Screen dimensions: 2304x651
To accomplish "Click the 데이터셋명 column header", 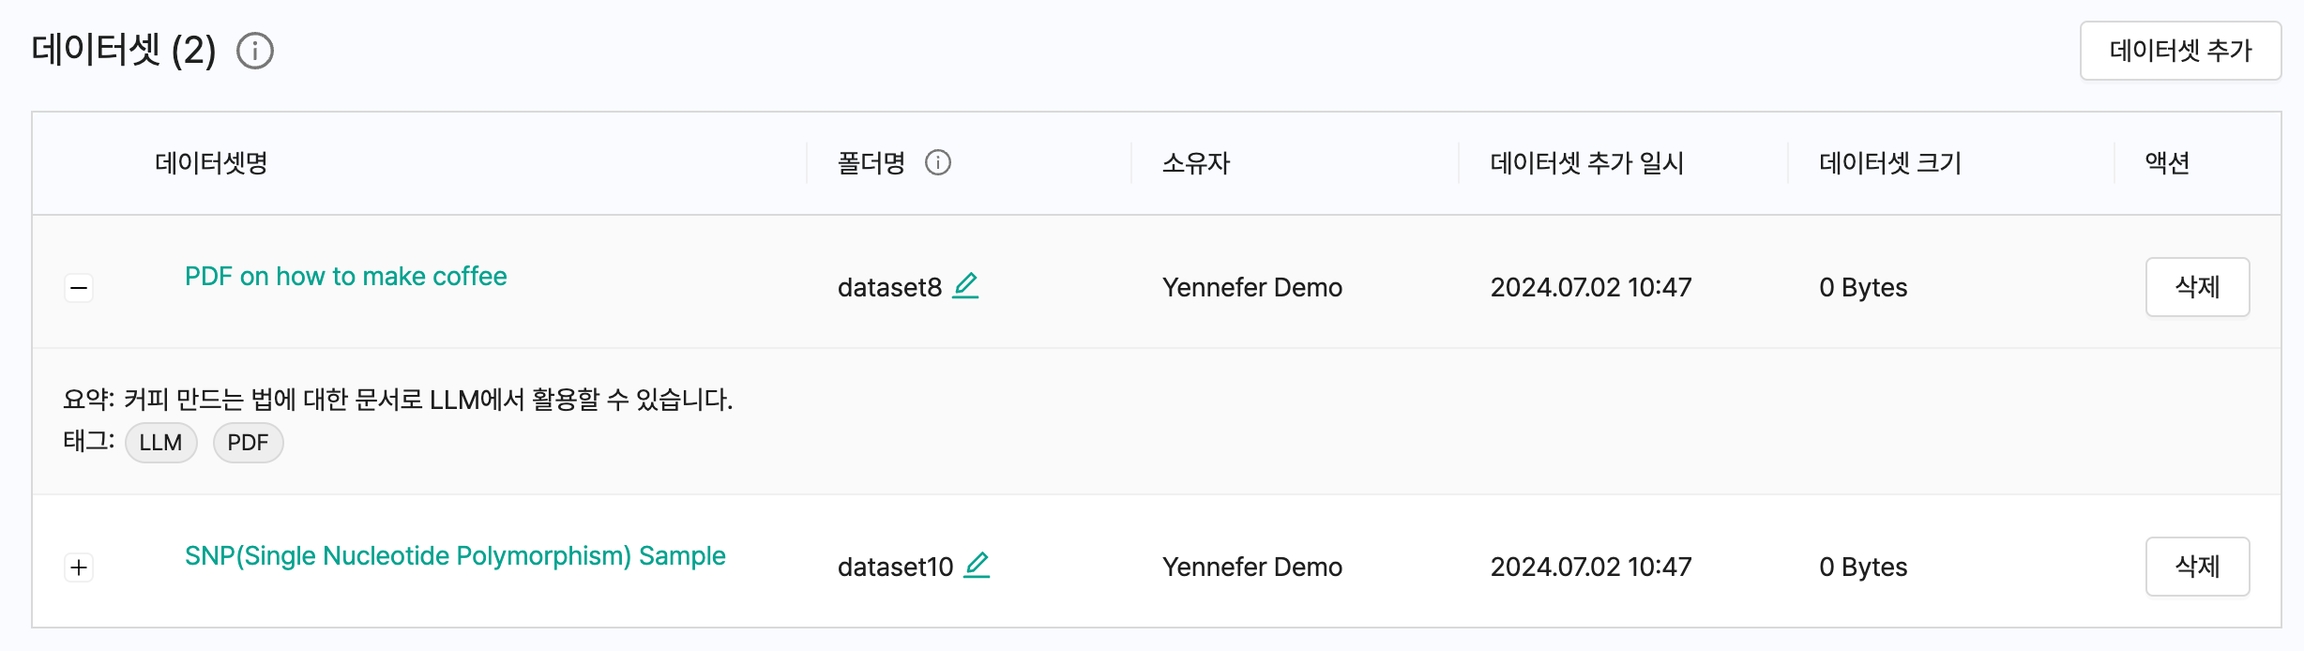I will pos(211,163).
